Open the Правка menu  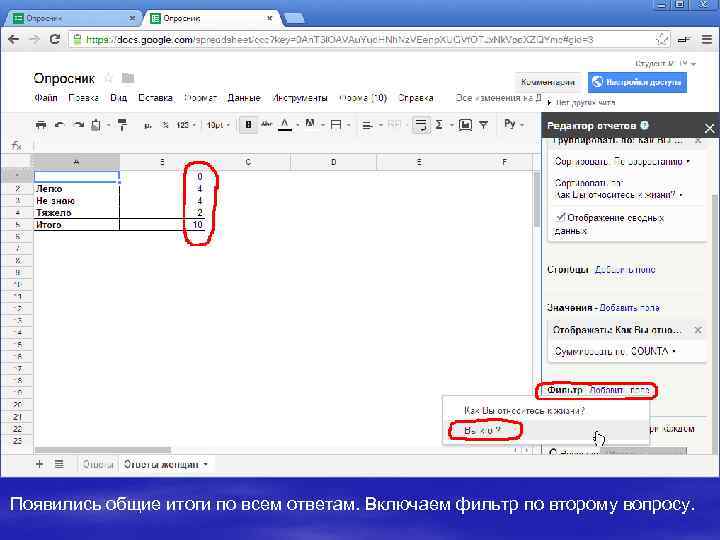click(84, 98)
